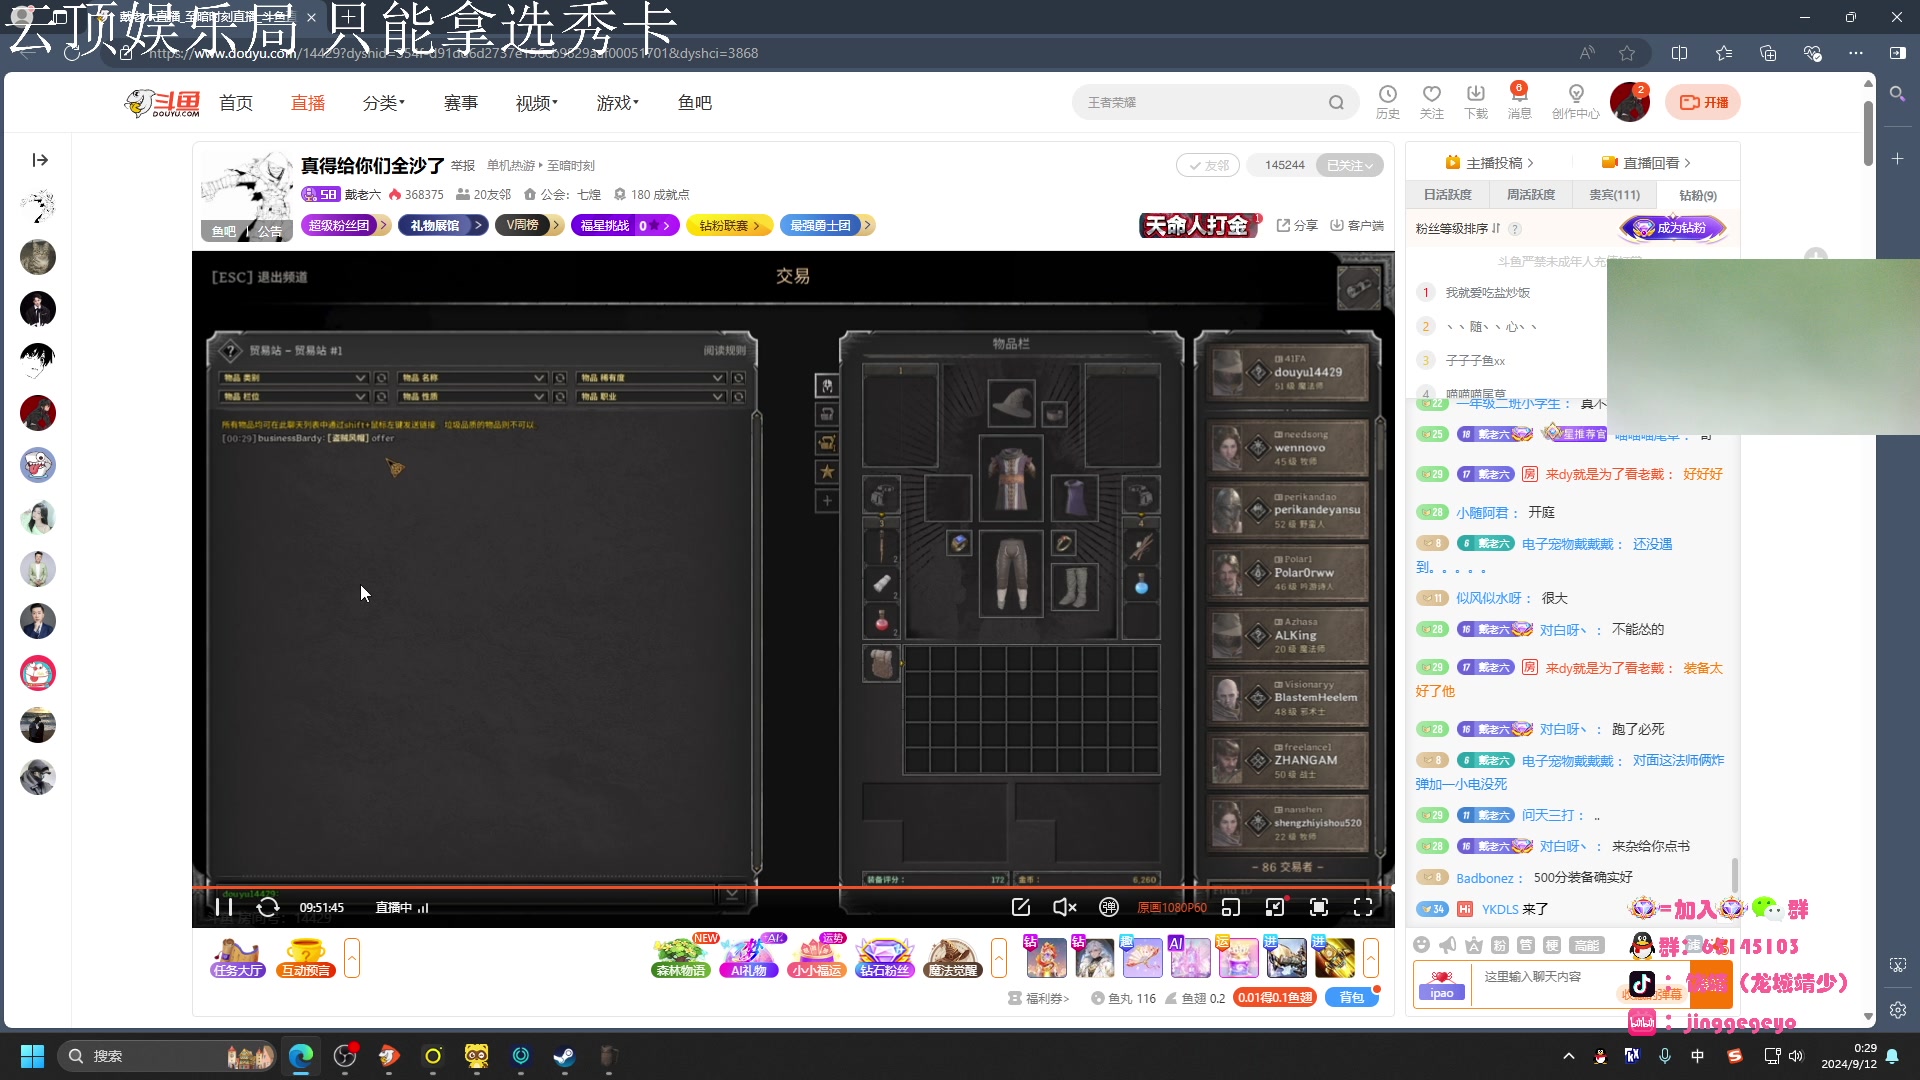The height and width of the screenshot is (1080, 1920).
Task: Toggle fullscreen in the video player
Action: tap(1363, 907)
